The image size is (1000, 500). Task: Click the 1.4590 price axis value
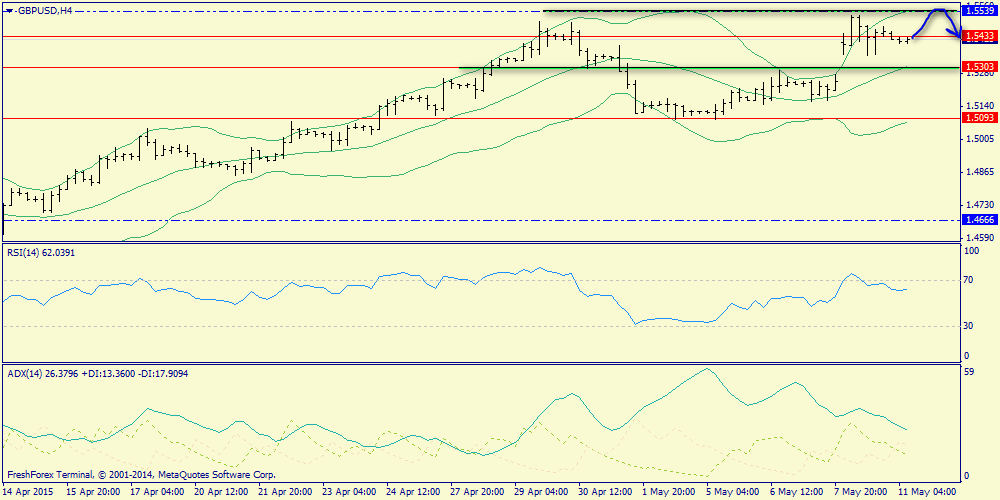pos(979,238)
